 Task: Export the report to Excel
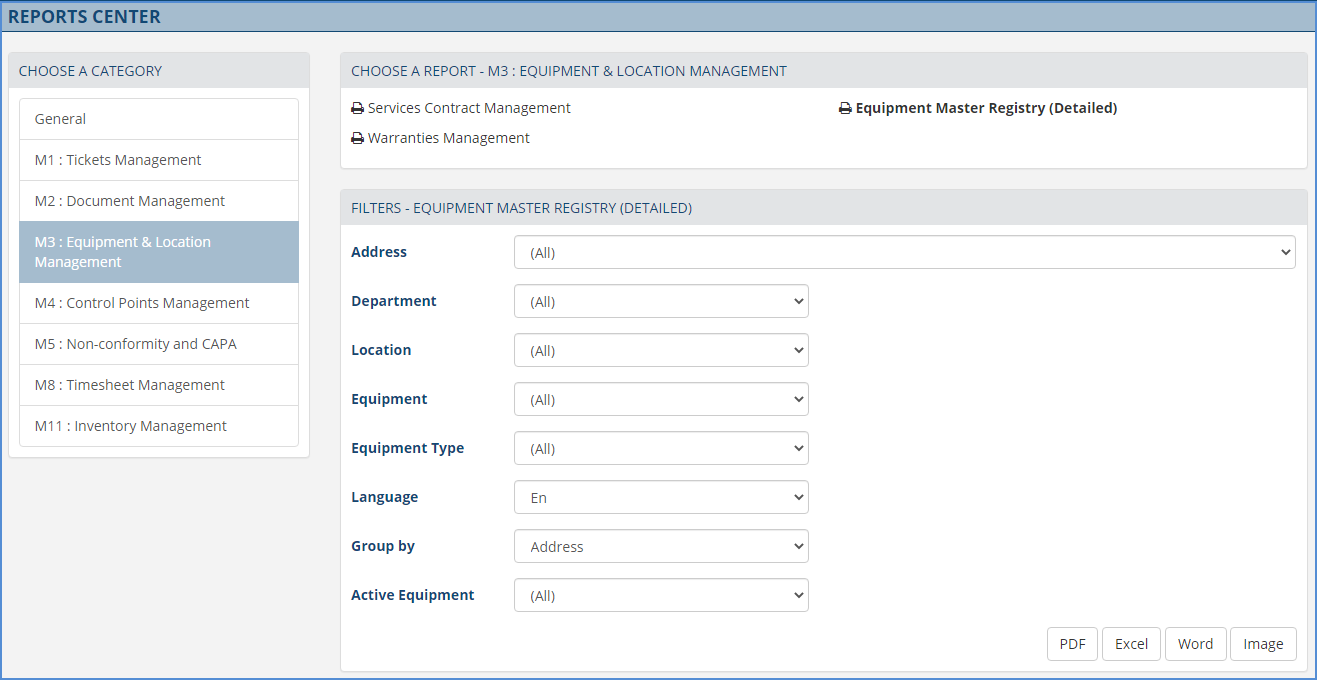pyautogui.click(x=1131, y=644)
